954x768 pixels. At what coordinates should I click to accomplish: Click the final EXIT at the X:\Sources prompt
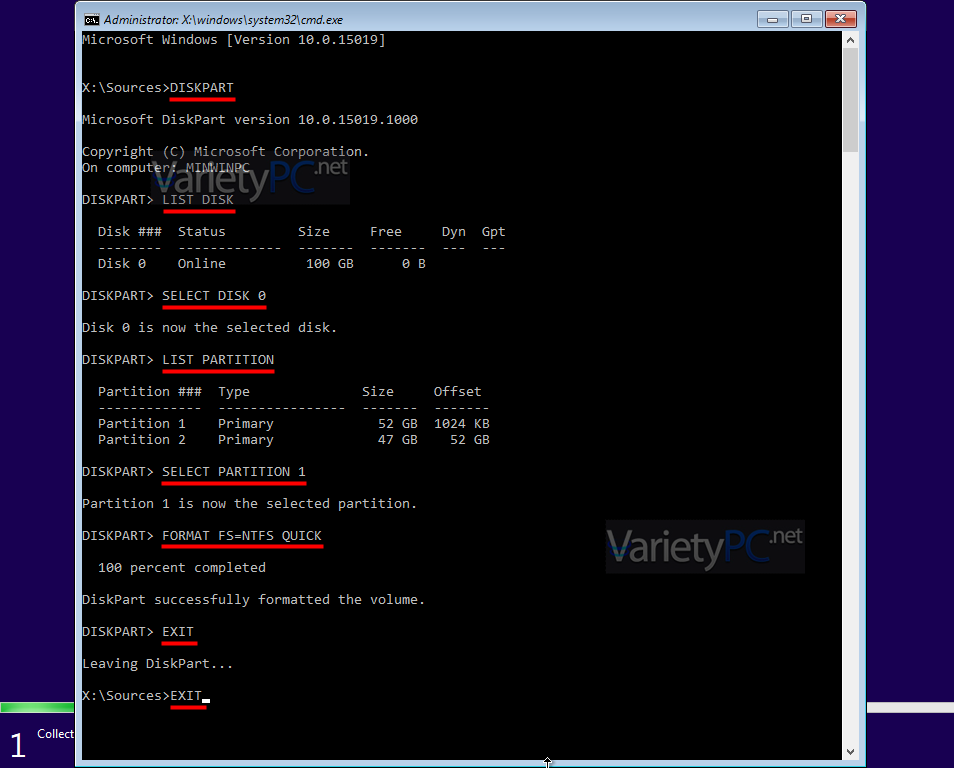[186, 696]
